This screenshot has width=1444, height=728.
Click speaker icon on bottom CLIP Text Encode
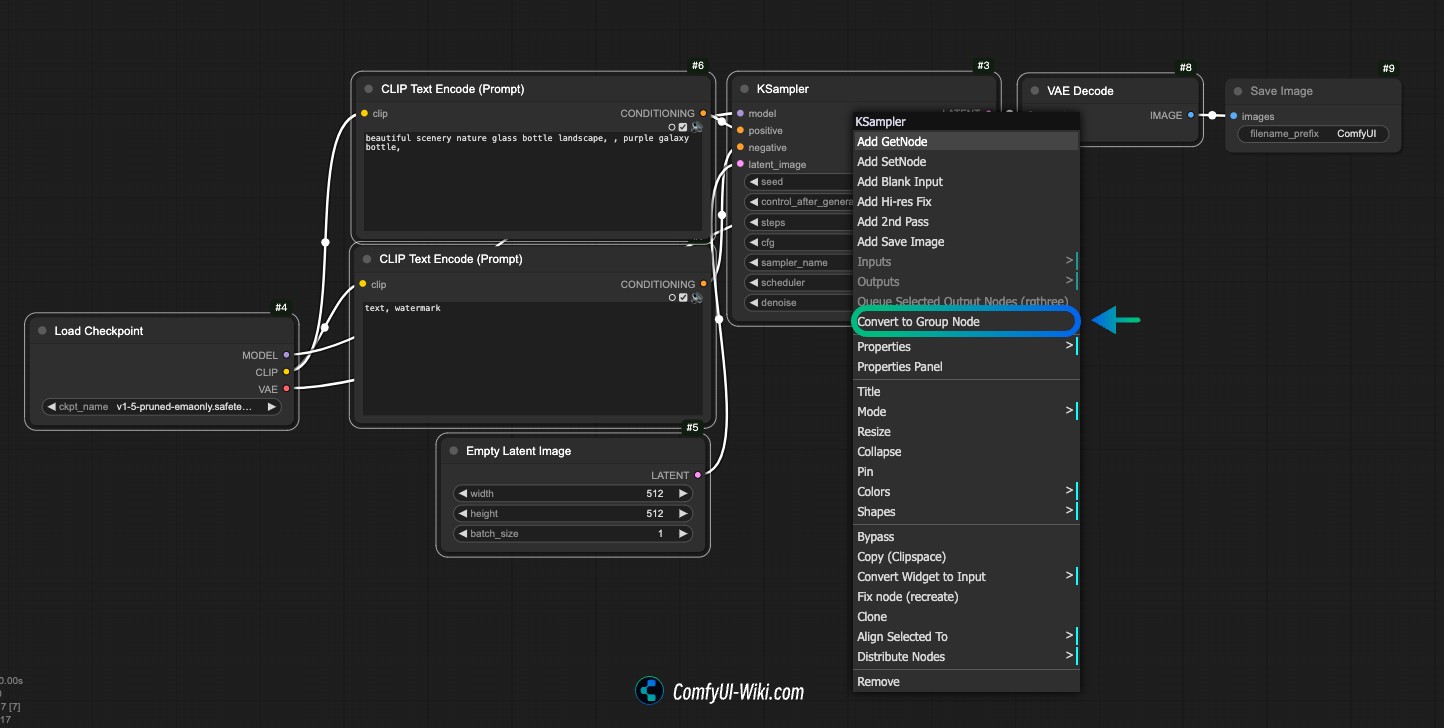(x=696, y=297)
